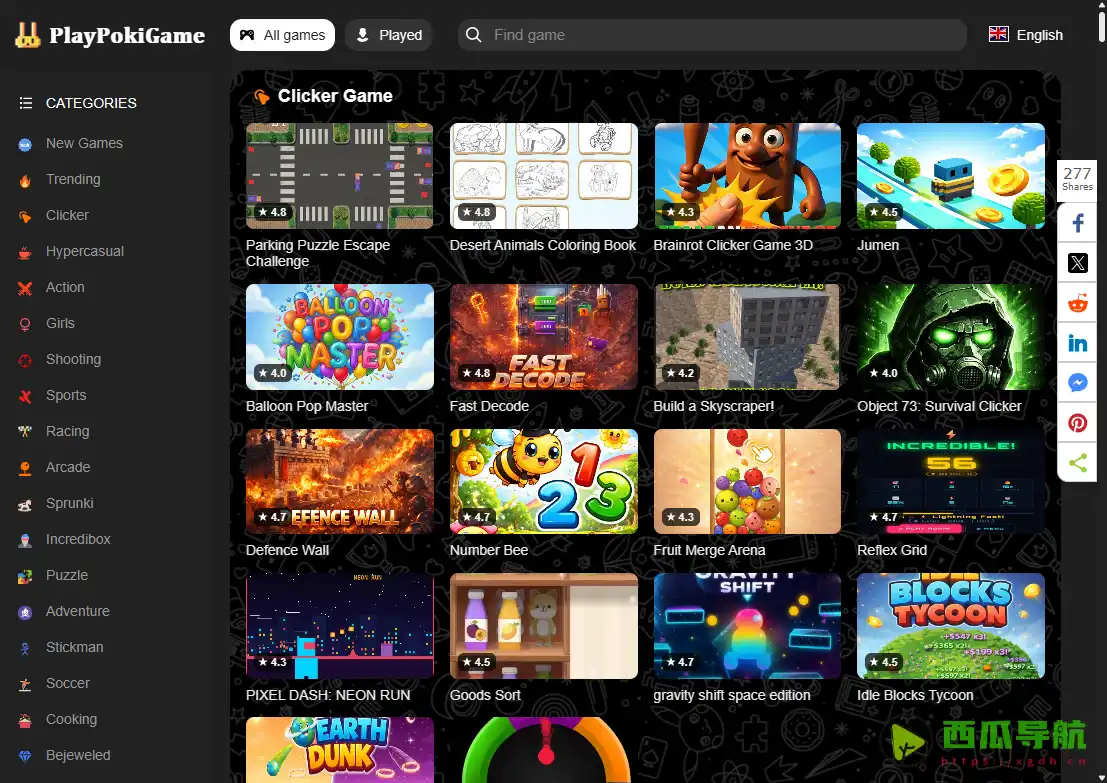Open Fruit Merge Arena thumbnail
The height and width of the screenshot is (783, 1107).
point(747,482)
